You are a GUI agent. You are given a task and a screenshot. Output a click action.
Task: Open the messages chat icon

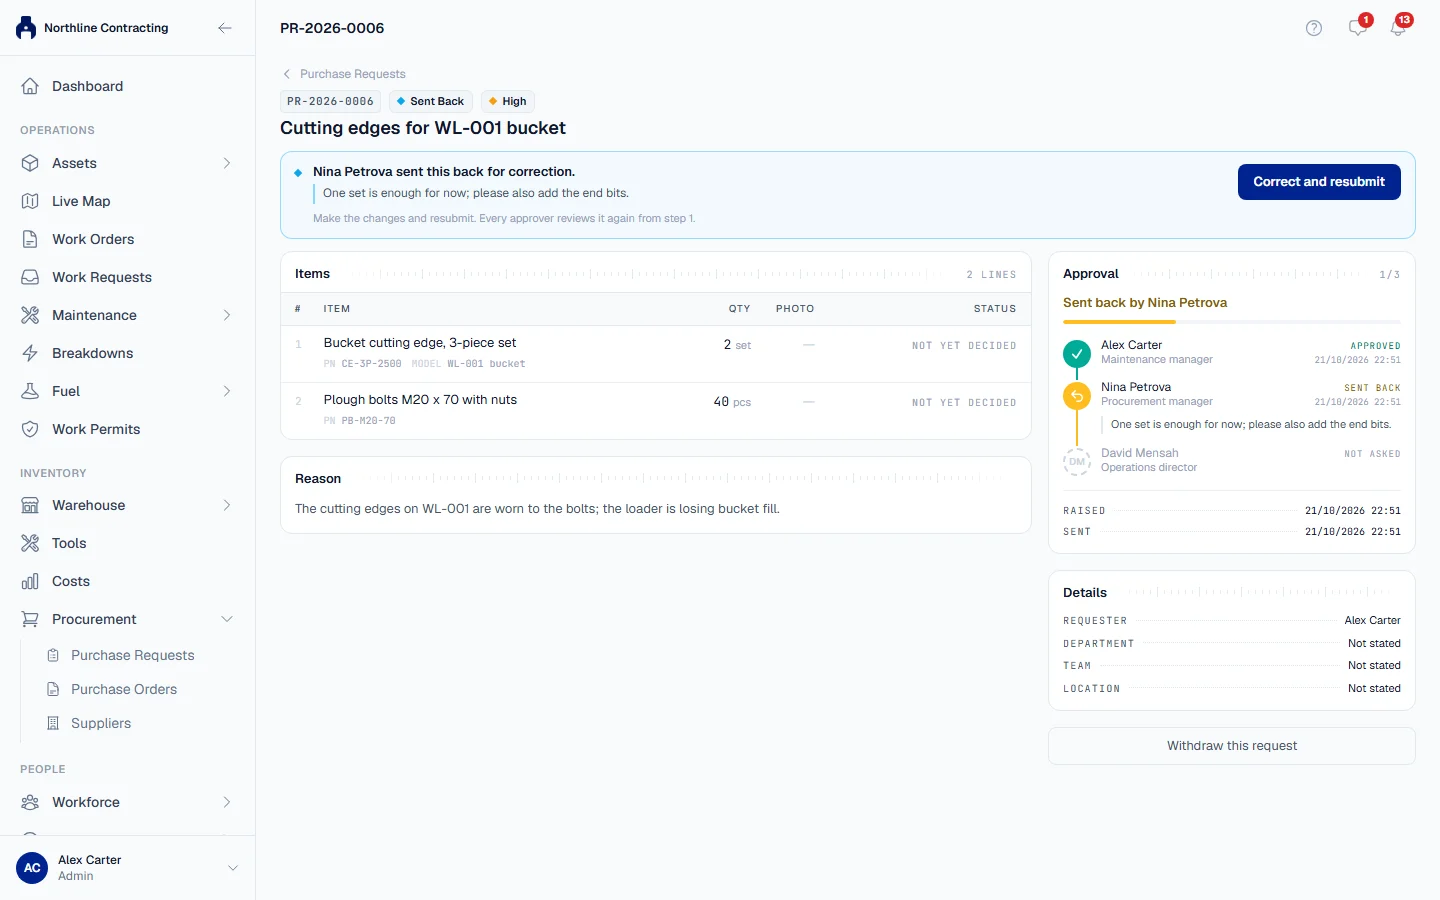click(x=1357, y=28)
